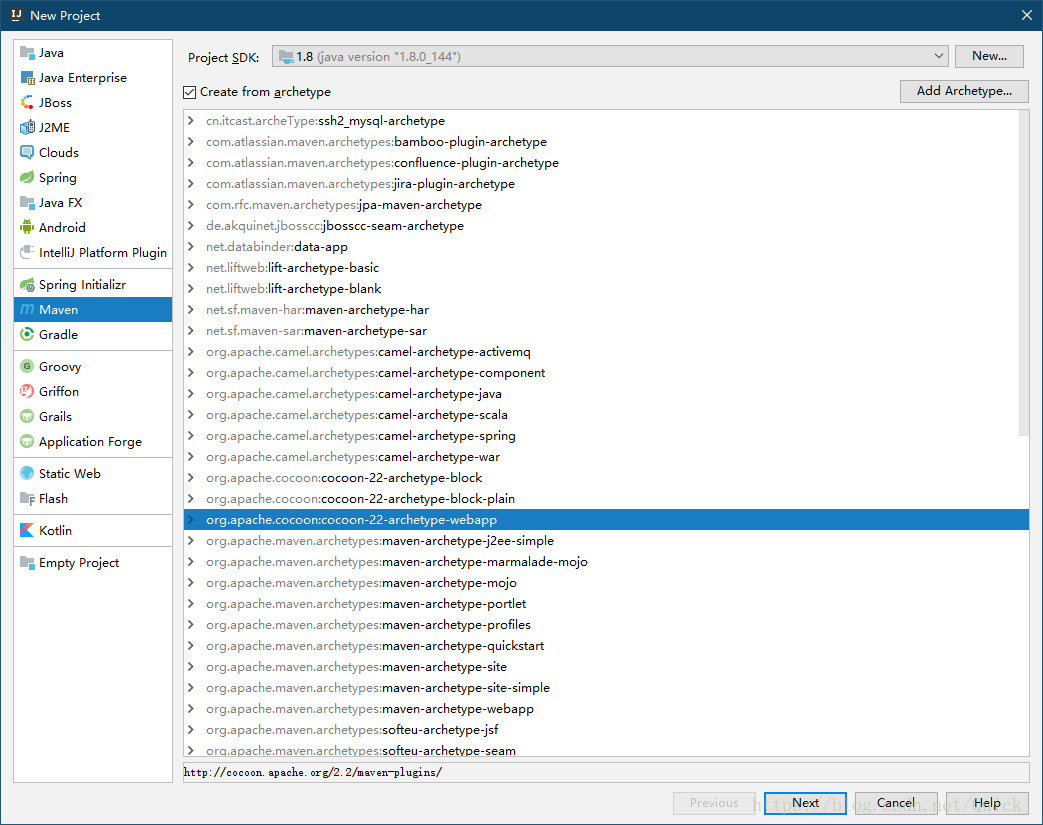Select the Spring project type label

pyautogui.click(x=58, y=178)
